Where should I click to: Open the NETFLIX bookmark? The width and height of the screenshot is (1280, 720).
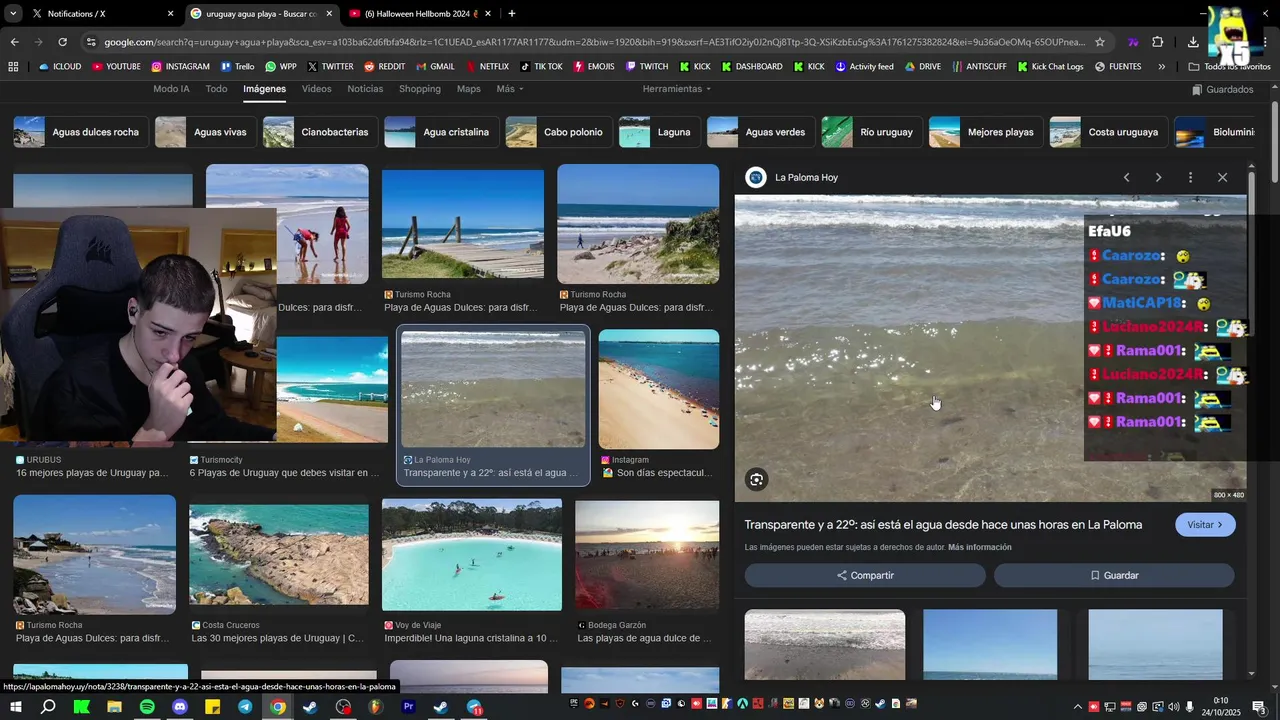point(487,67)
